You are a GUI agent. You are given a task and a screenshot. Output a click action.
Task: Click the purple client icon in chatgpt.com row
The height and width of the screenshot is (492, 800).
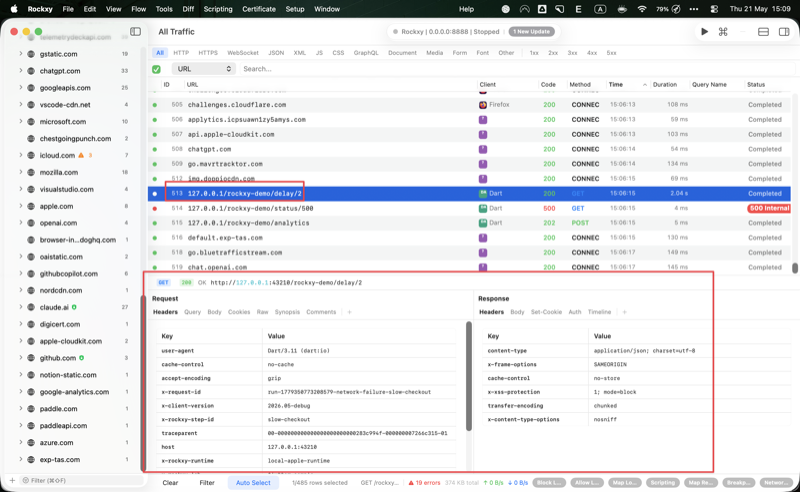(x=483, y=149)
